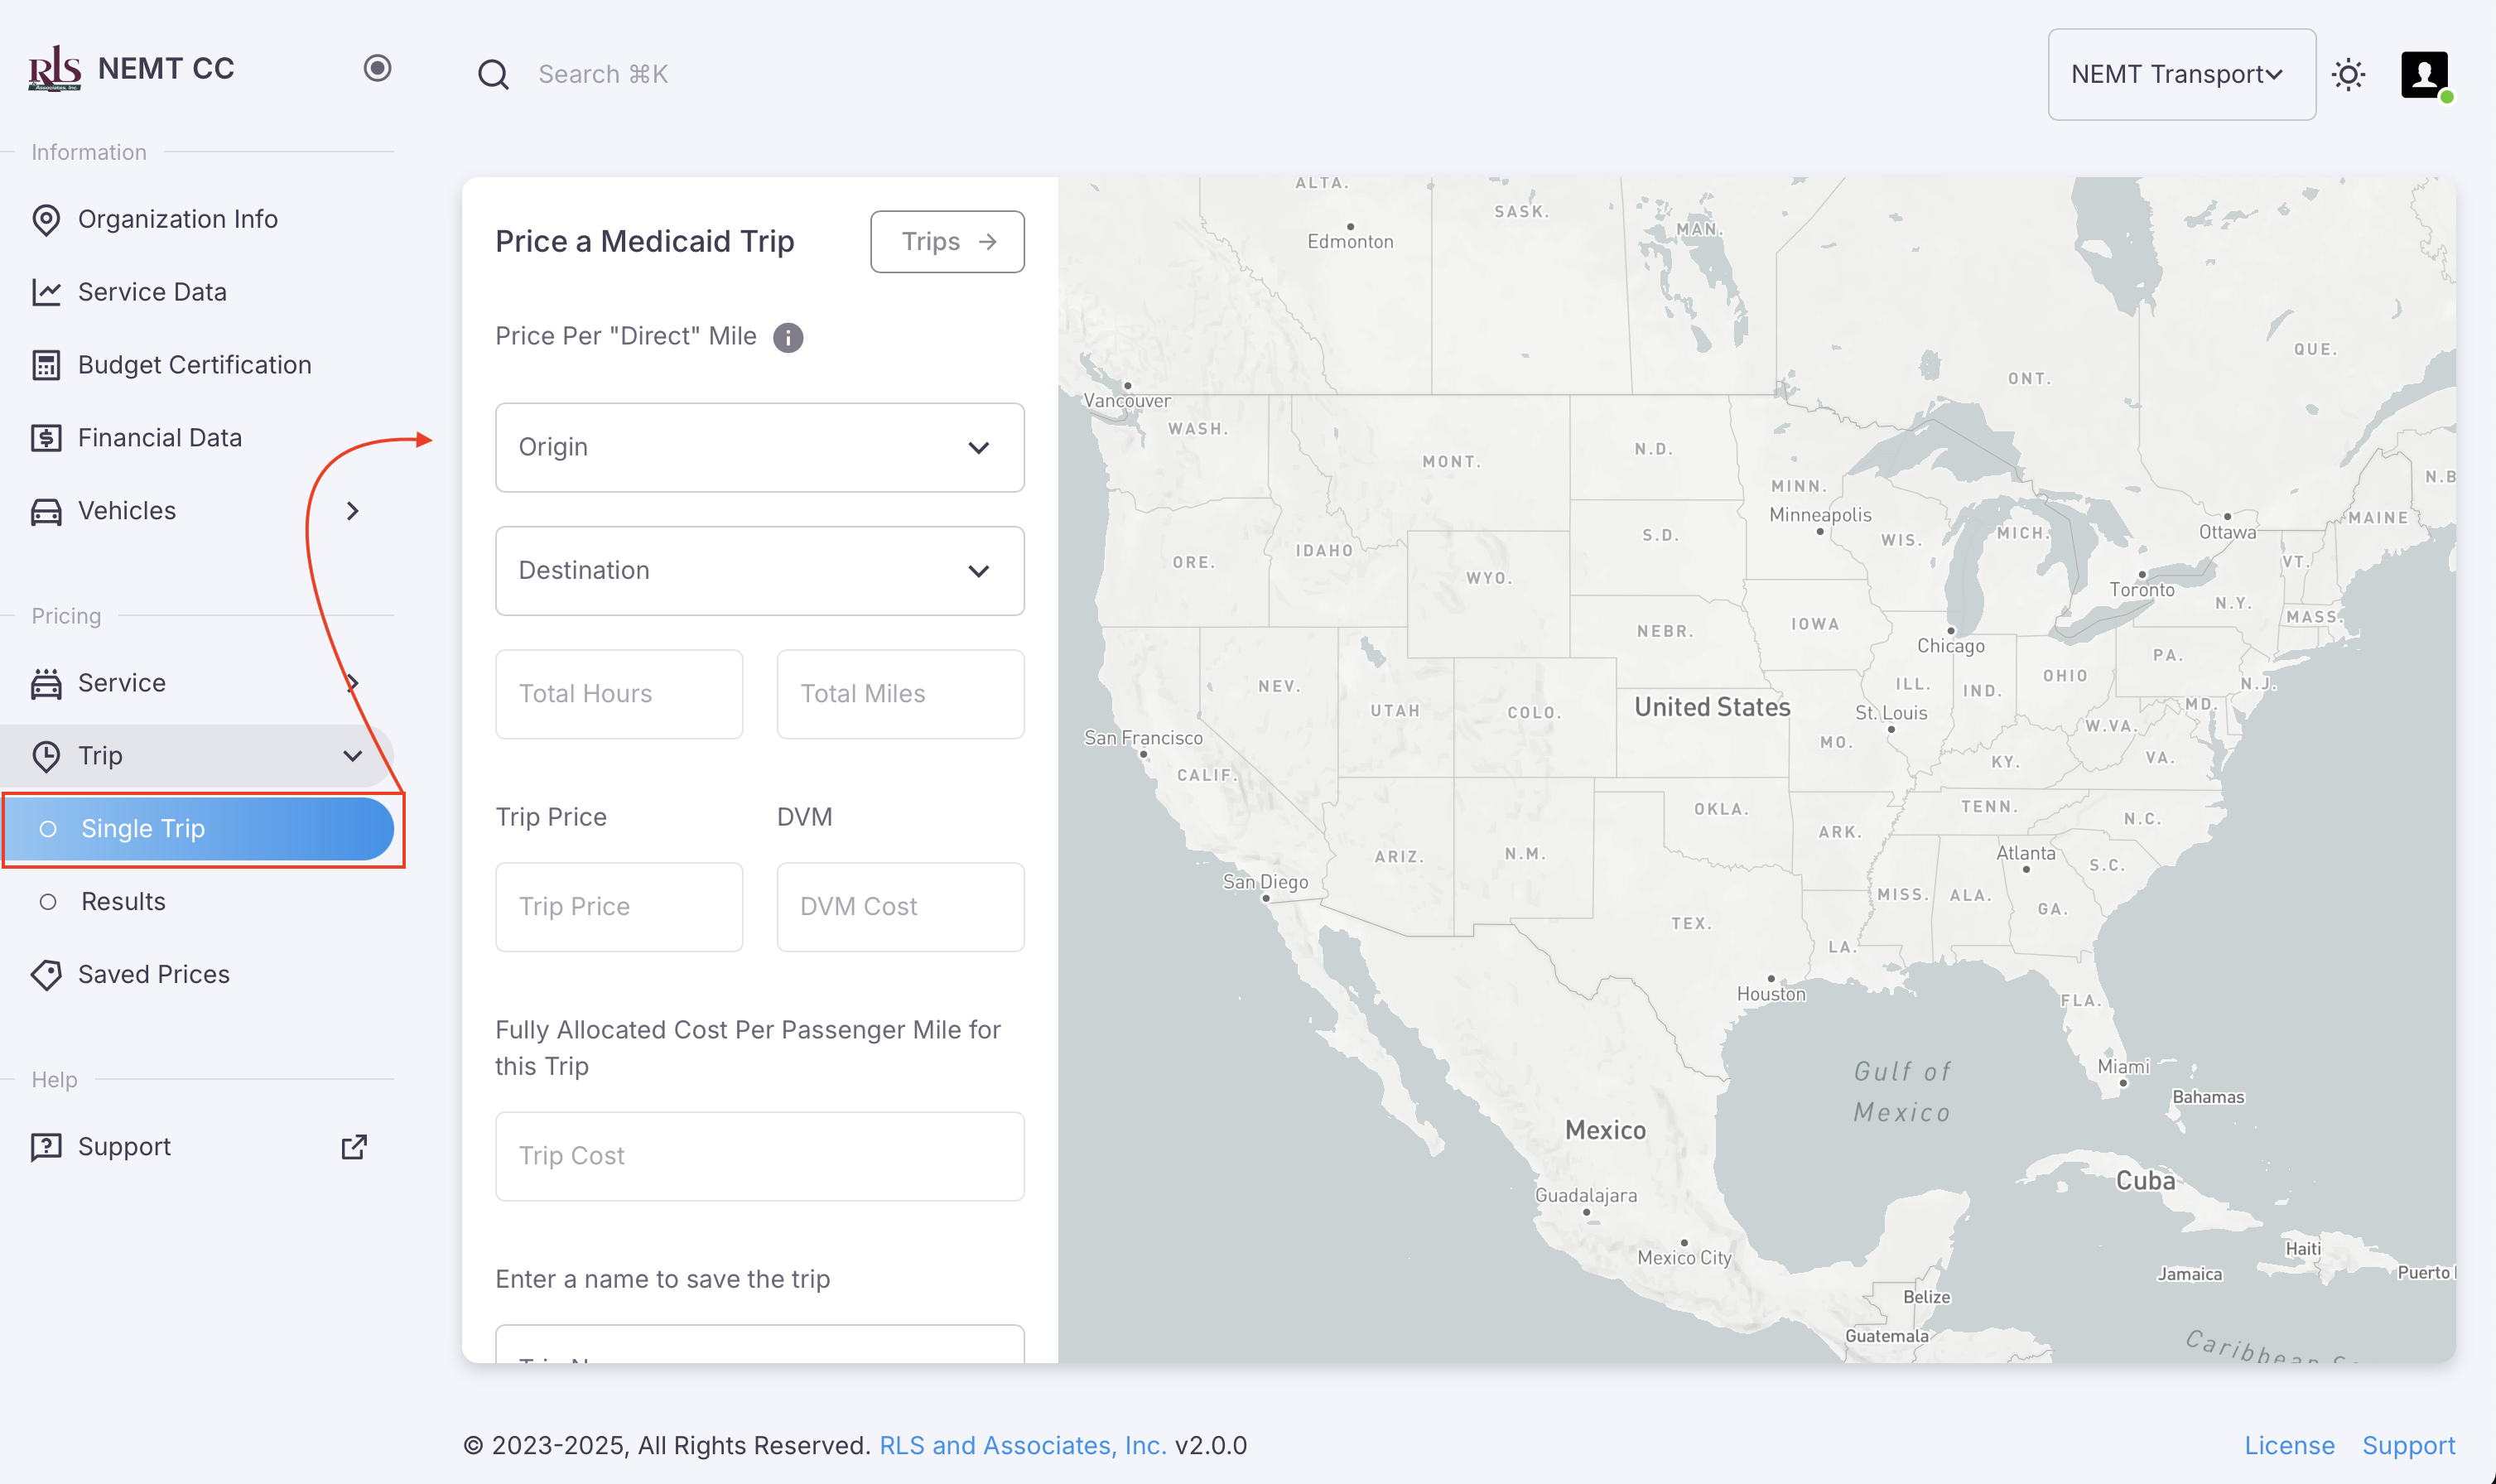Screen dimensions: 2496x1484
Task: Open Saved Prices from sidebar
Action: point(153,974)
